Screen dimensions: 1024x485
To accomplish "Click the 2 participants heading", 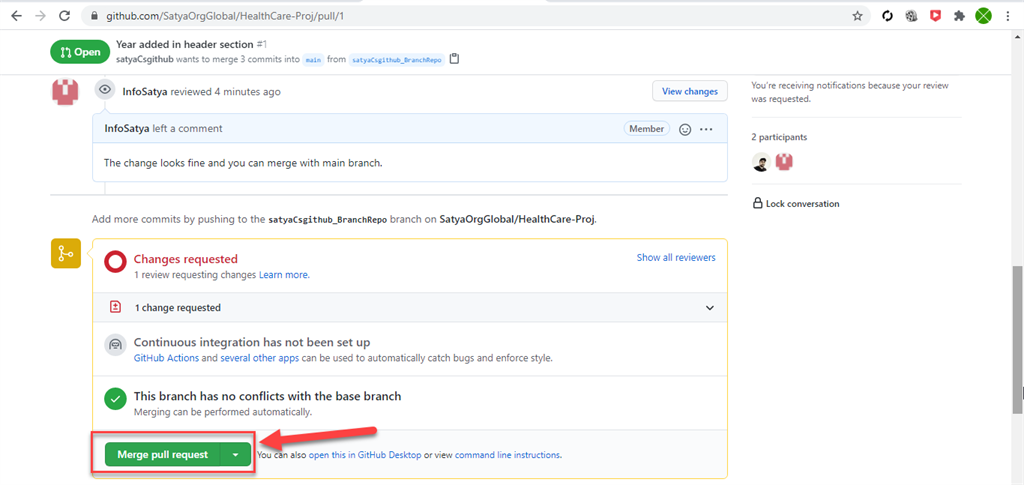I will click(779, 137).
